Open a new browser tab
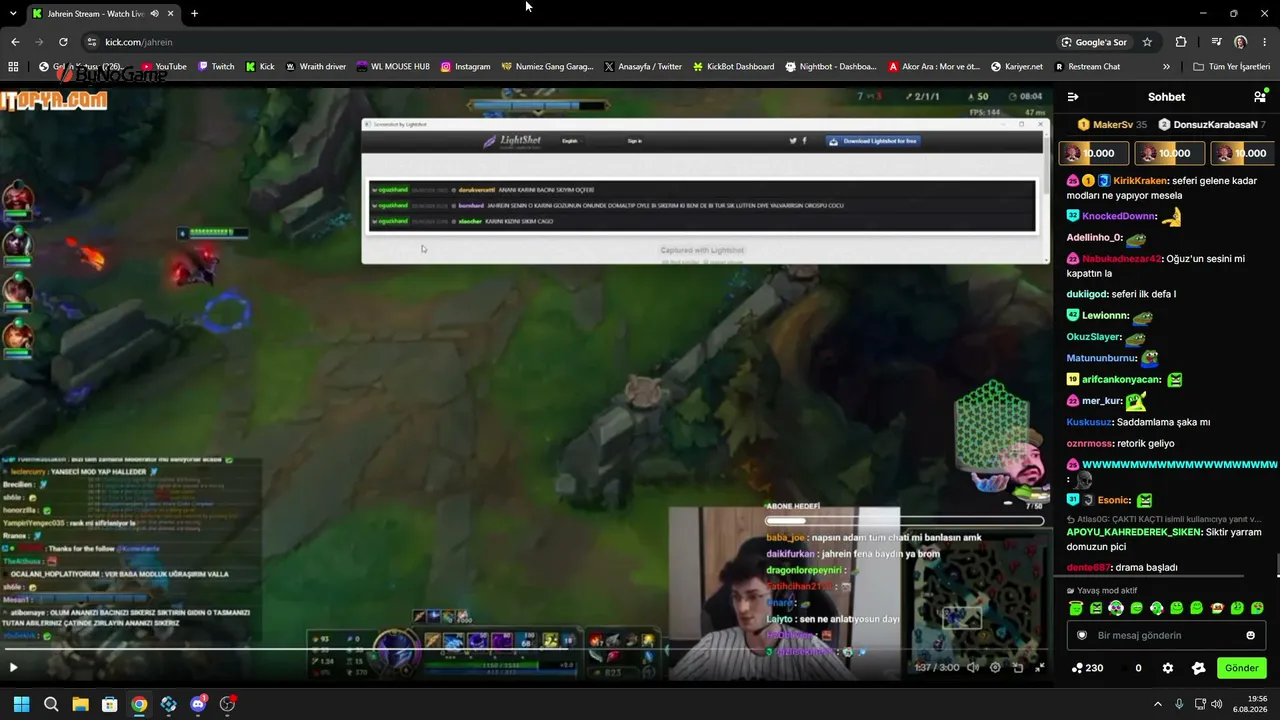Image resolution: width=1280 pixels, height=720 pixels. pyautogui.click(x=194, y=14)
